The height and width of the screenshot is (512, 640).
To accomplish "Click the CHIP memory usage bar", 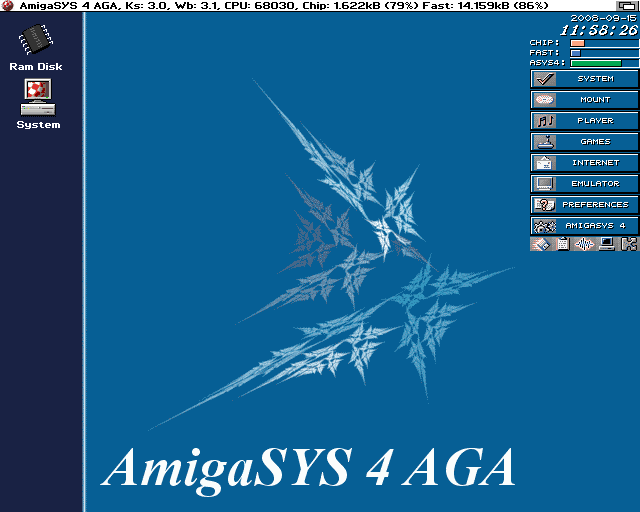I will (x=603, y=43).
